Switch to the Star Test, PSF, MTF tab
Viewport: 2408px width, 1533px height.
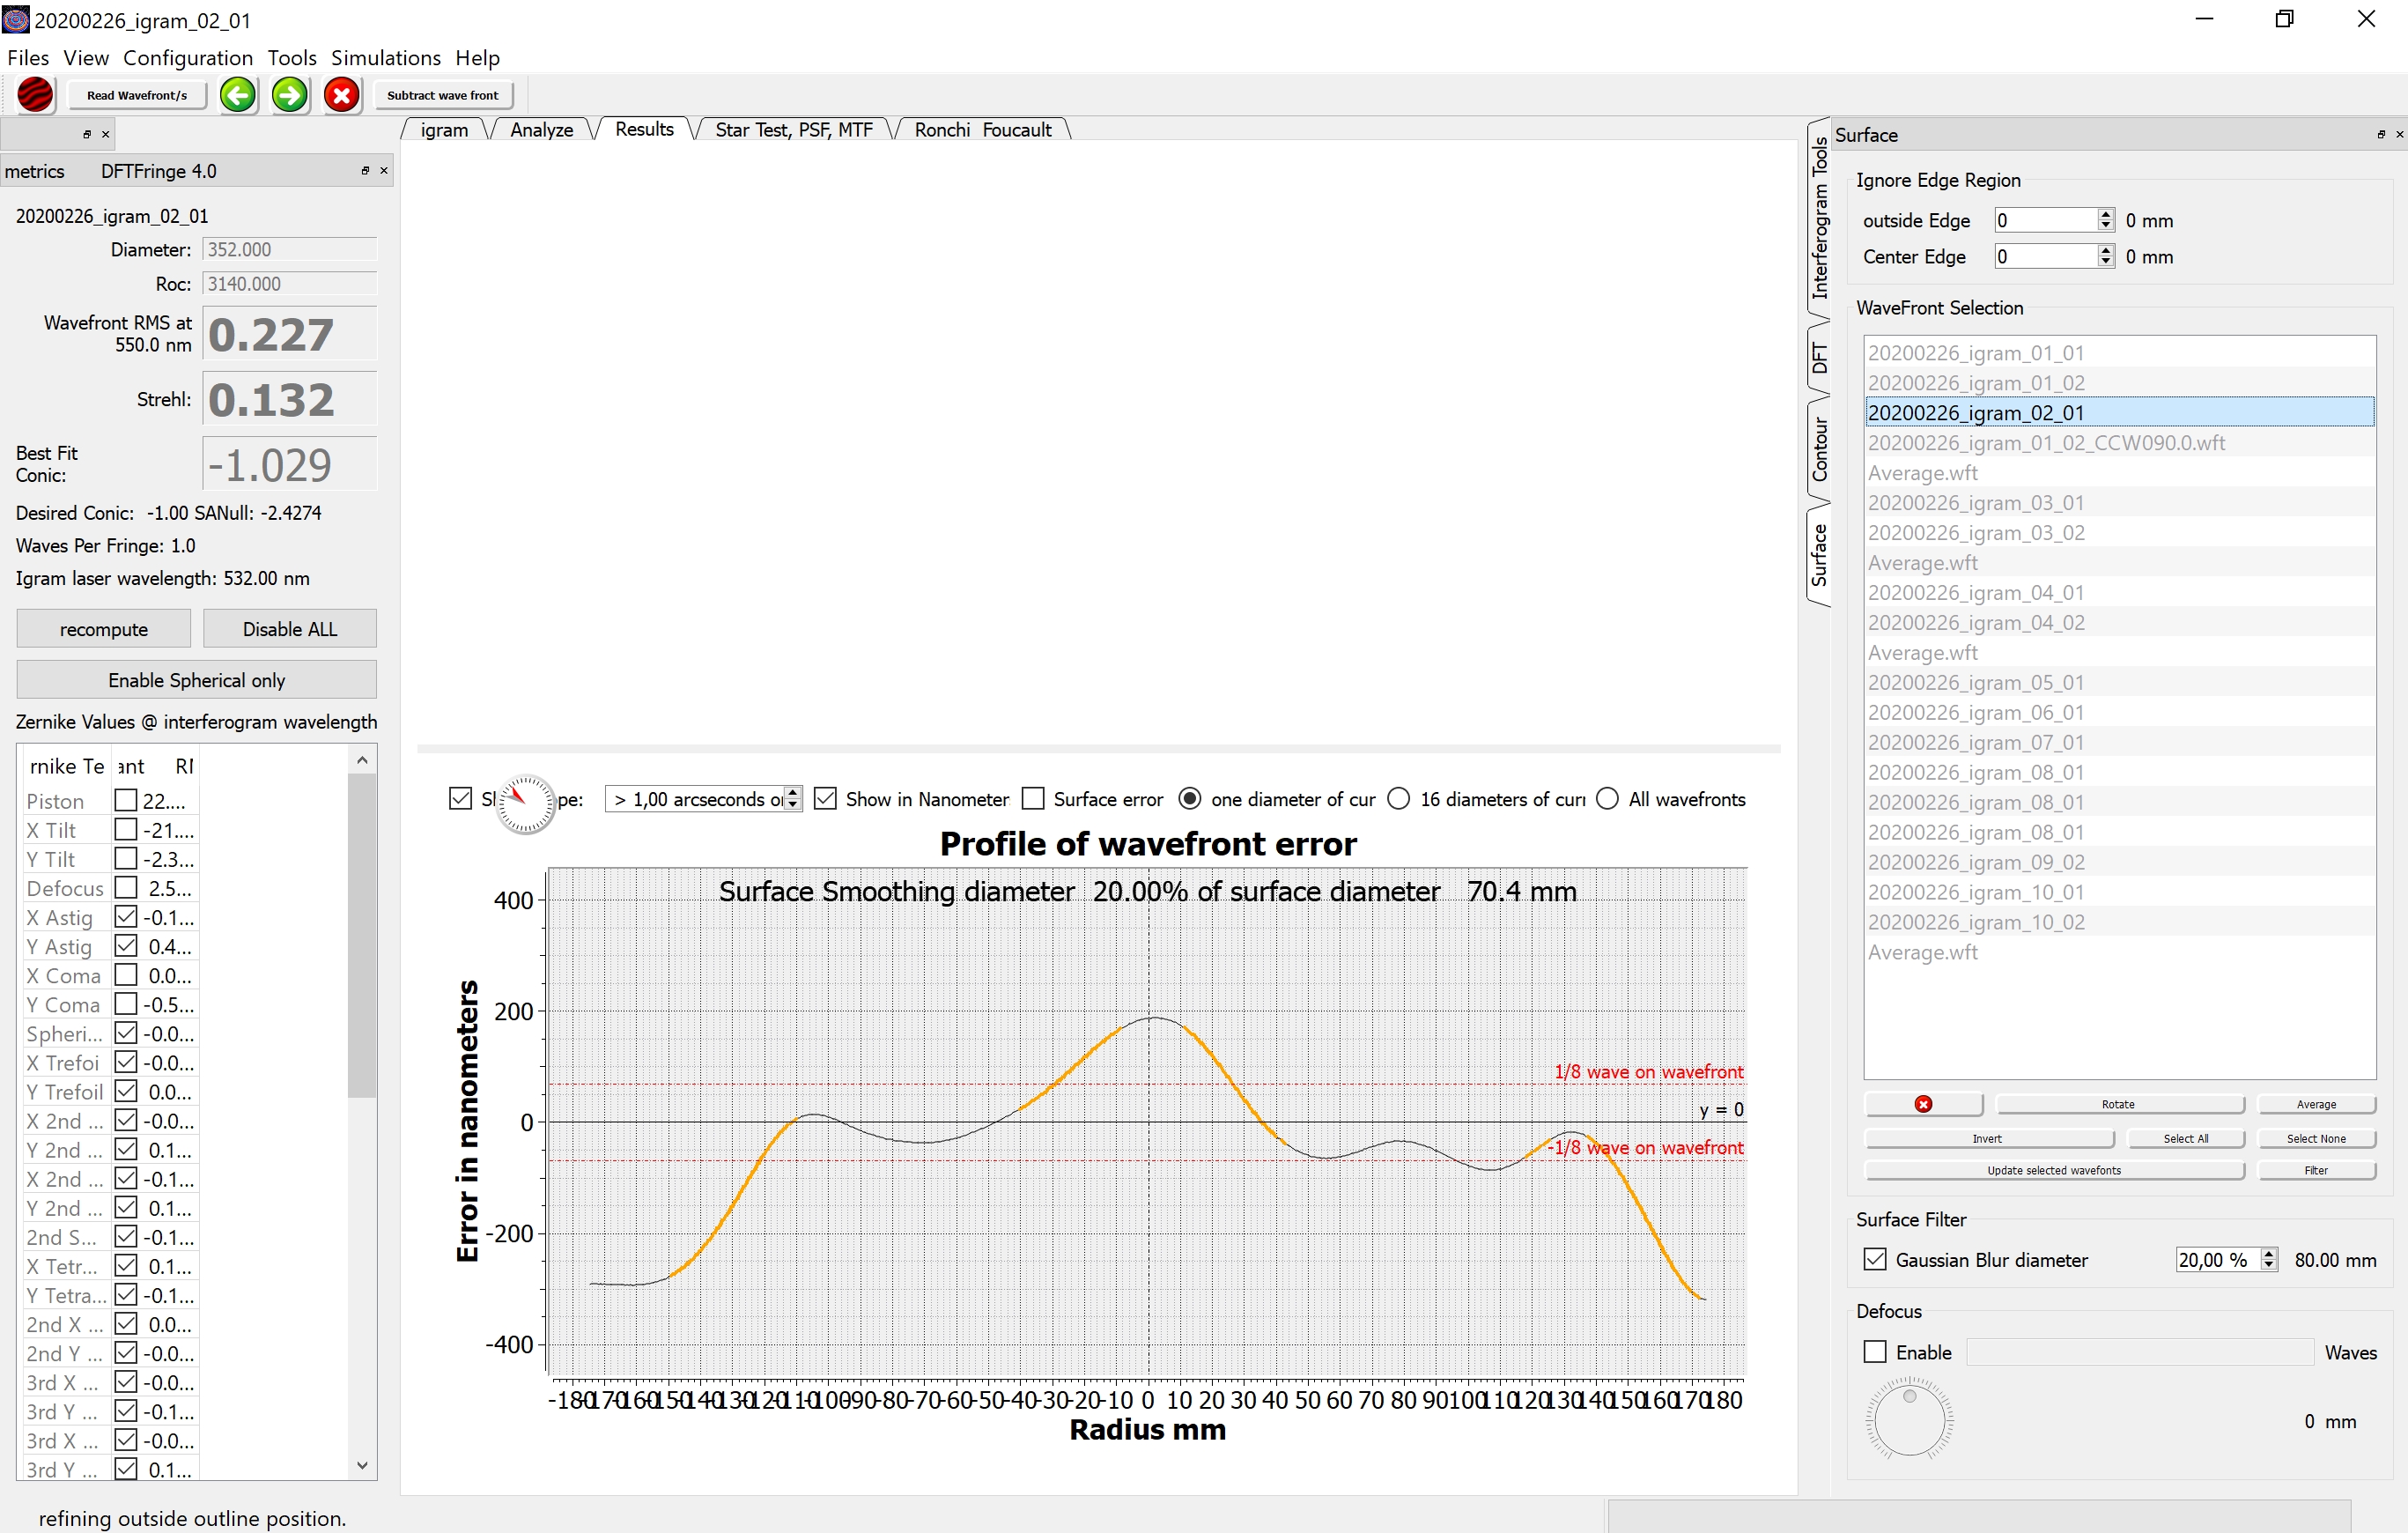(x=793, y=130)
